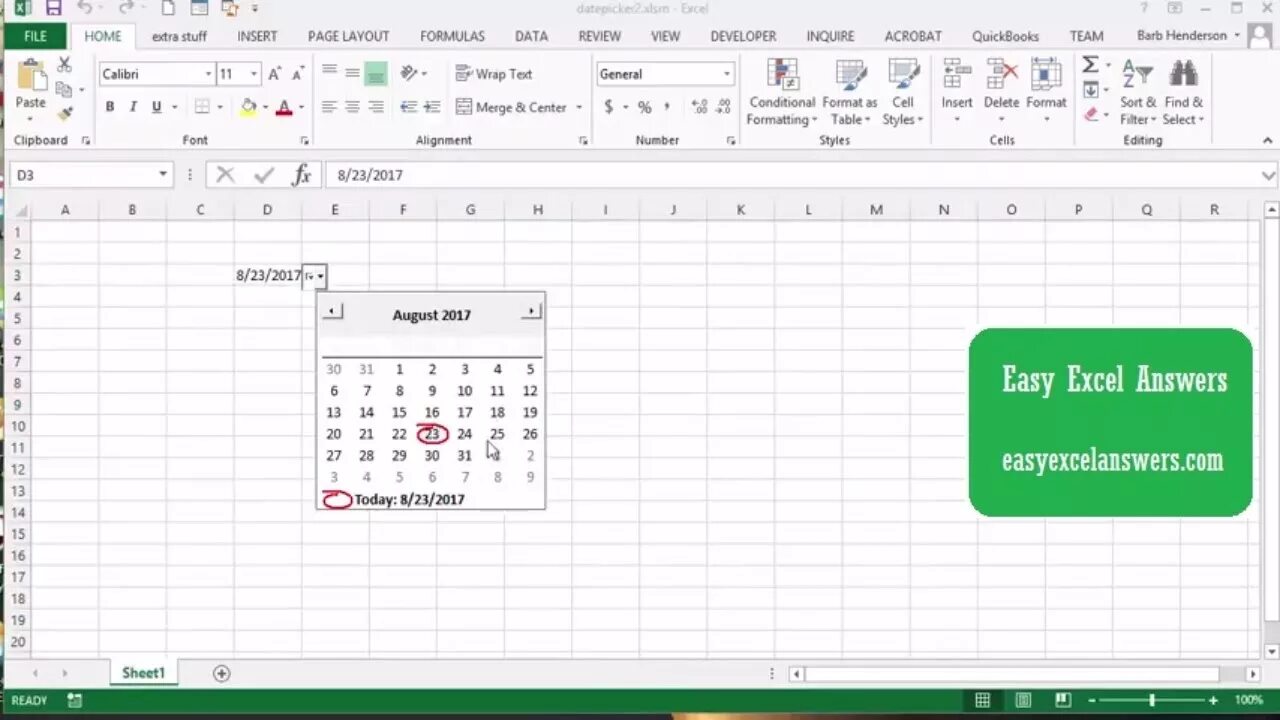Screen dimensions: 1280x720
Task: Go to next month in calendar
Action: tap(531, 312)
